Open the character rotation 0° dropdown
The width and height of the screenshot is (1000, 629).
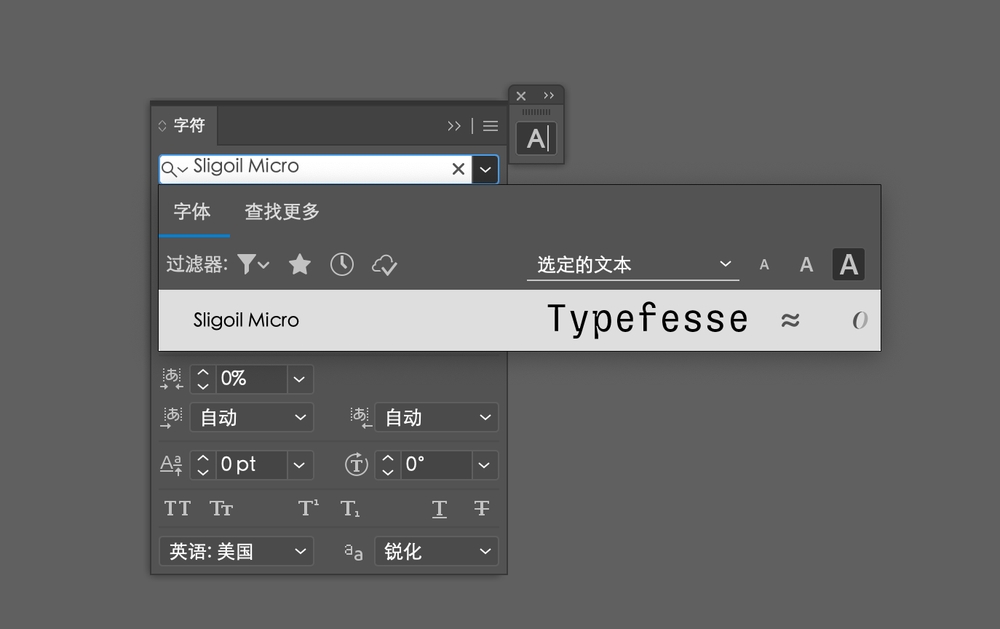[x=485, y=465]
